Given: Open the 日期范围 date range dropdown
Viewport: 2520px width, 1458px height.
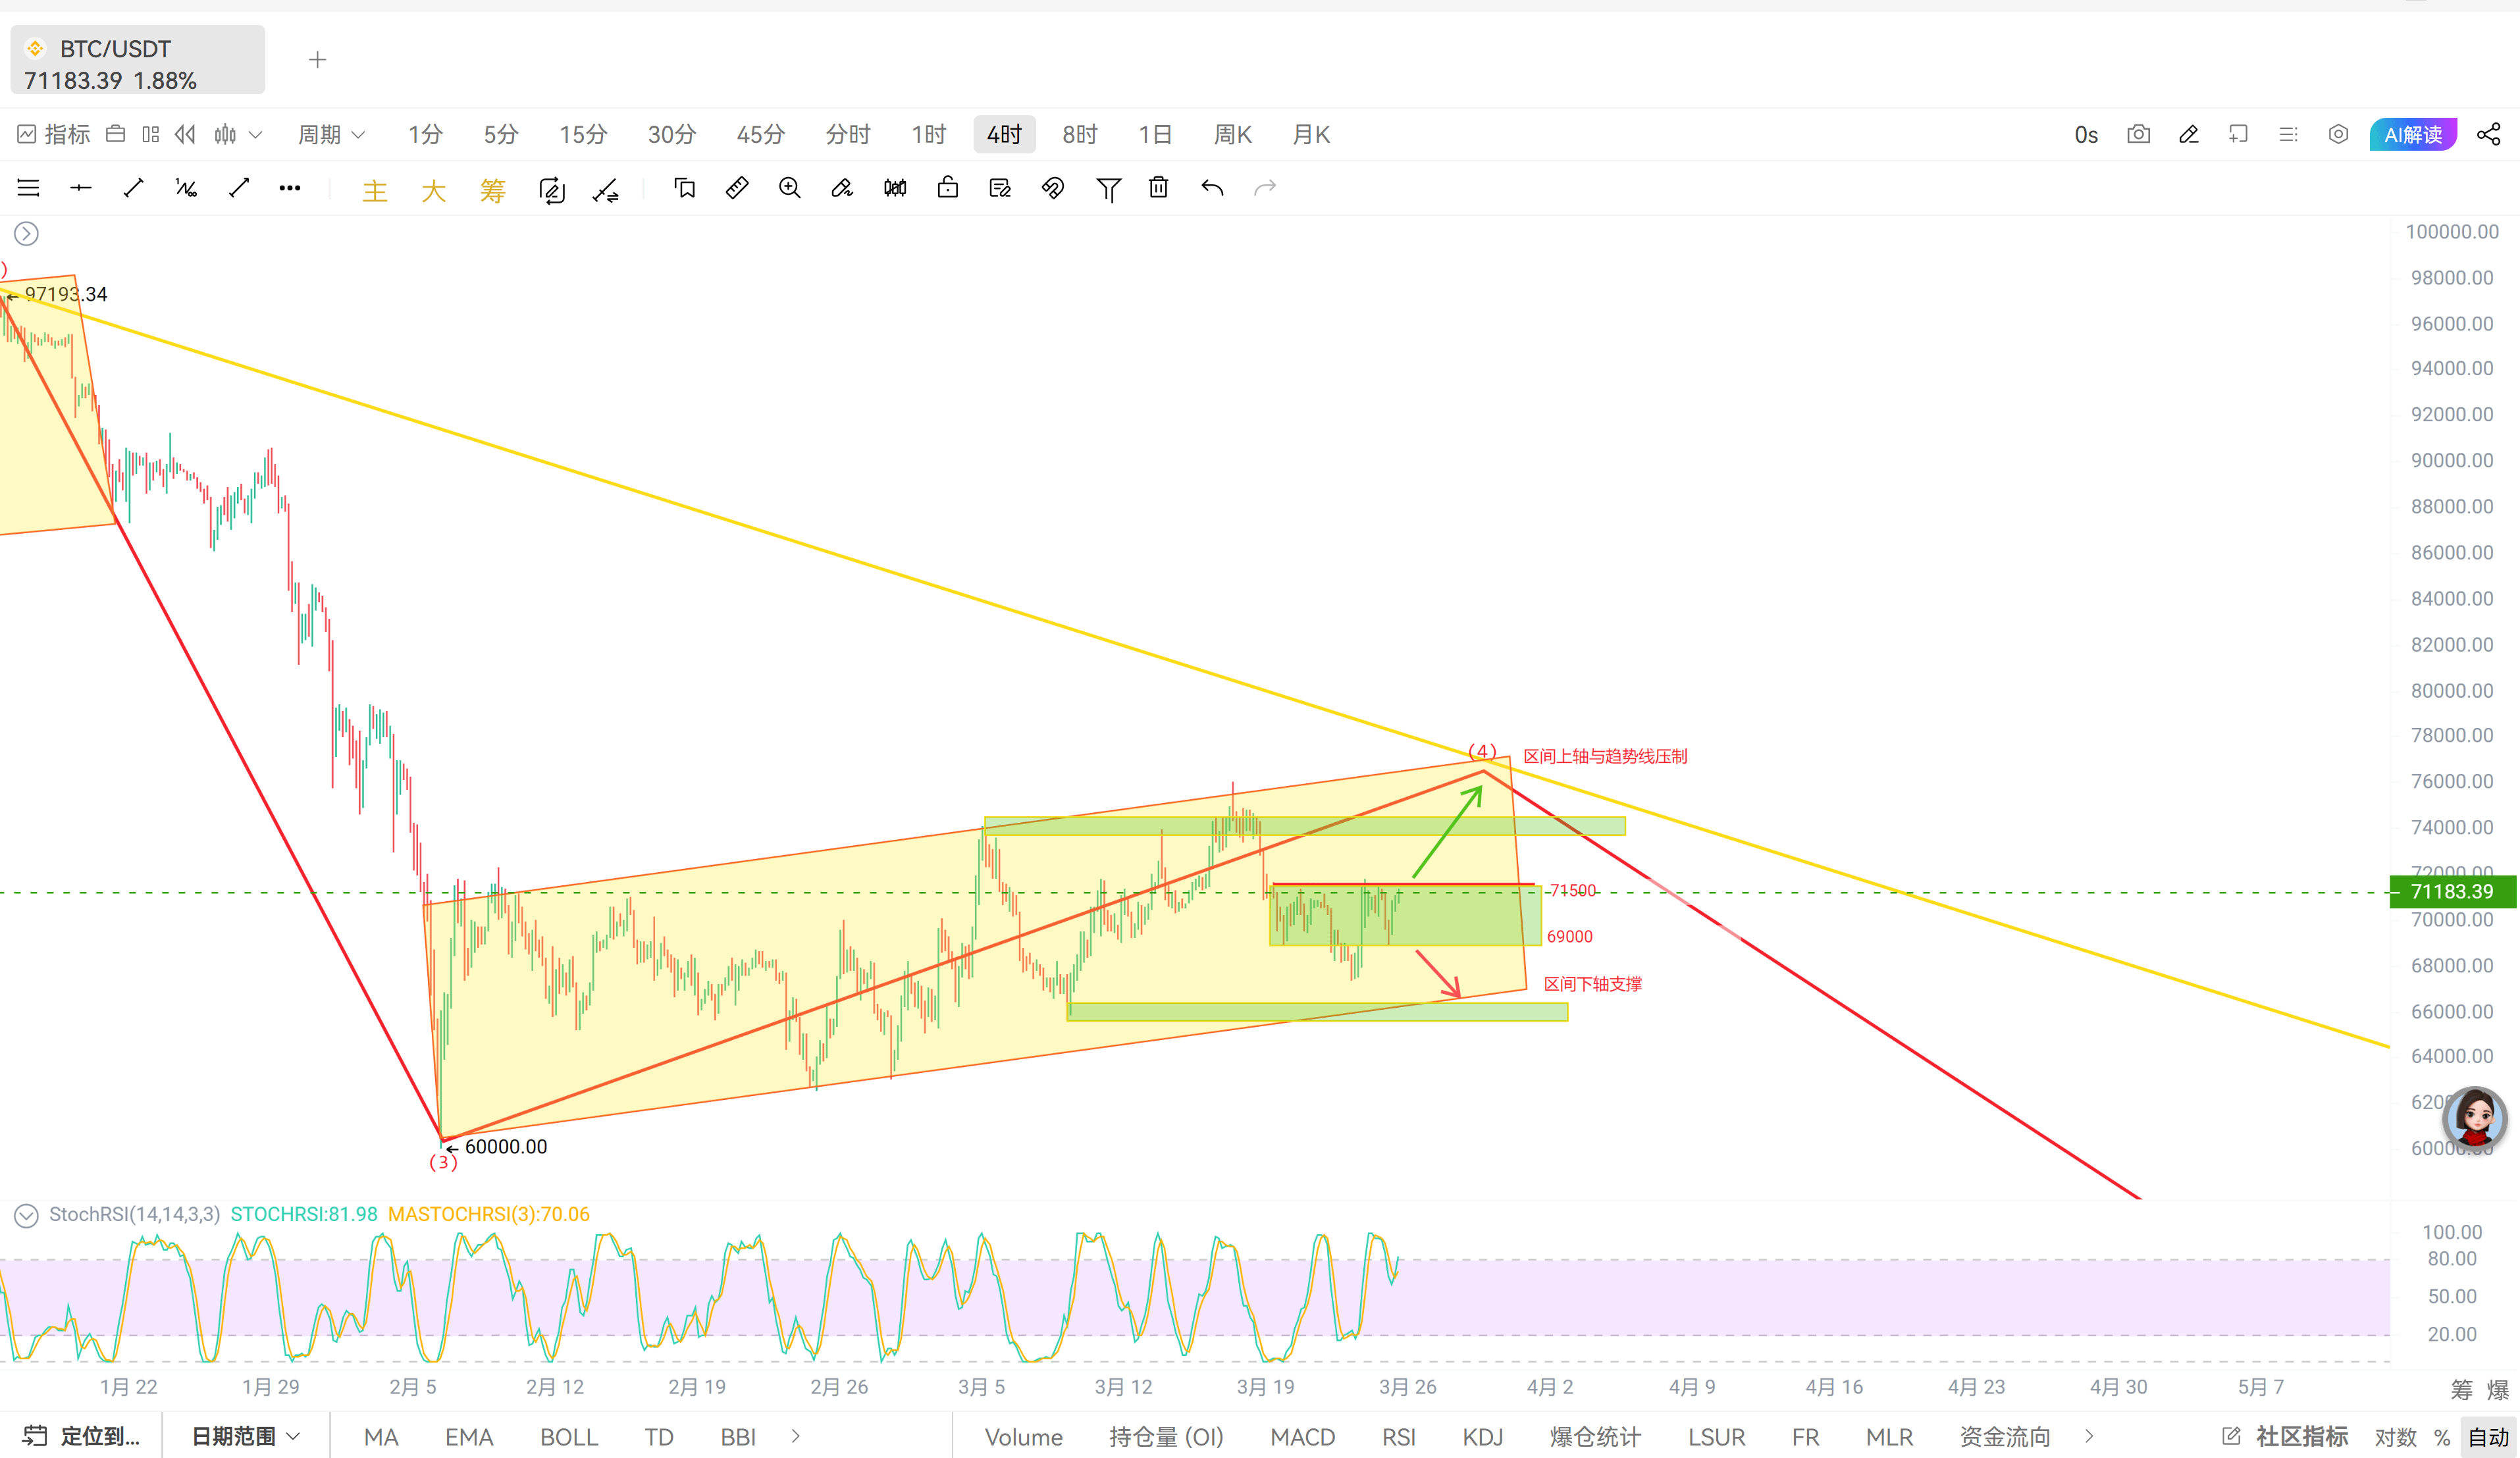Looking at the screenshot, I should pos(245,1436).
